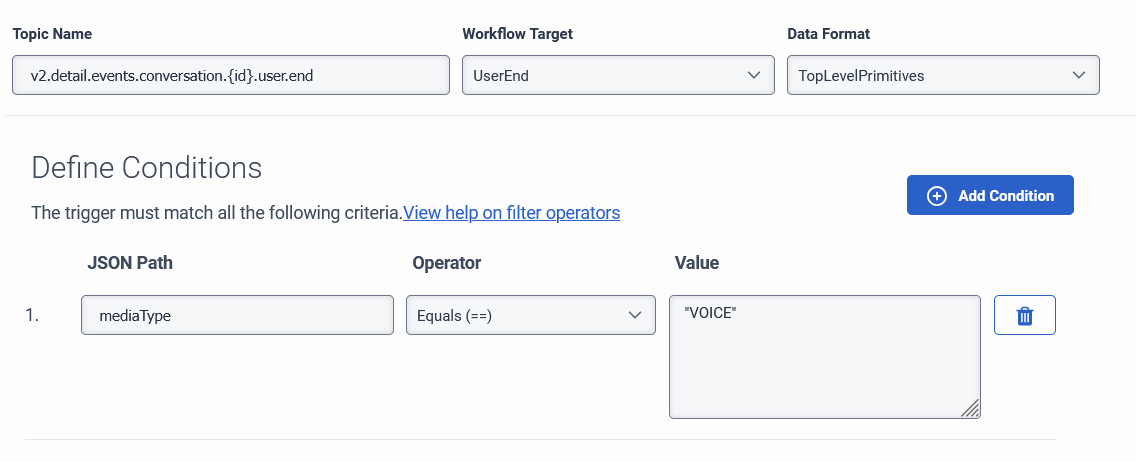1136x462 pixels.
Task: Expand the Equals (==) operator dropdown
Action: 530,315
